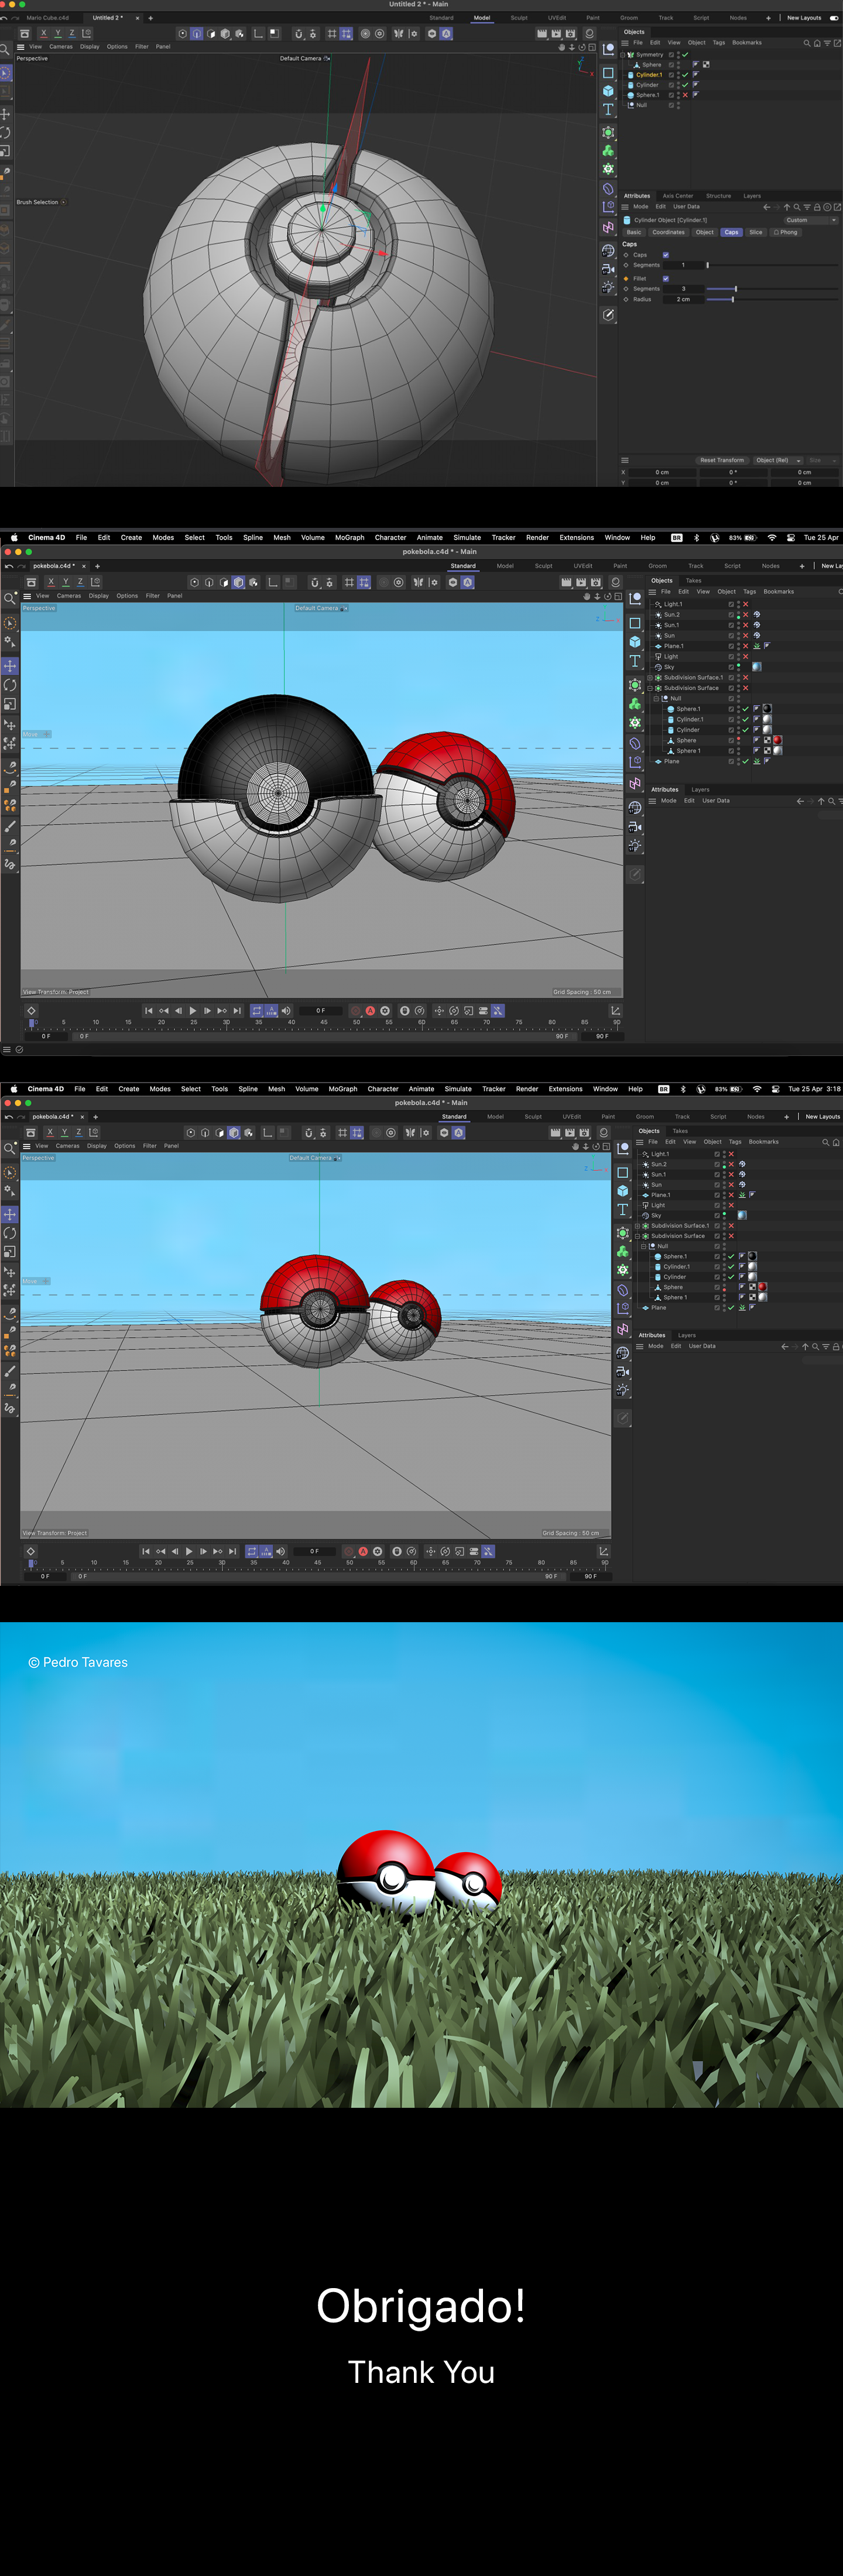Screen dimensions: 843x2576
Task: Open the Object (Rel) coordinate dropdown
Action: [x=776, y=460]
